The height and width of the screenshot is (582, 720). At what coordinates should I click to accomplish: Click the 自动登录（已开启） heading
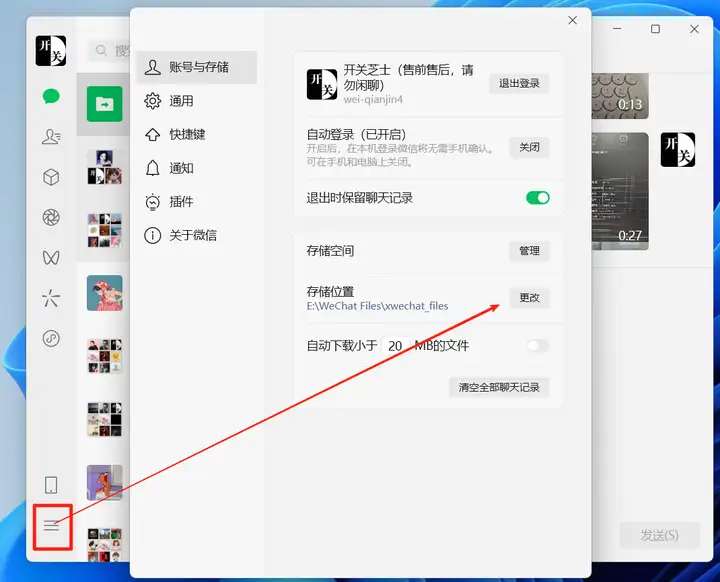(x=356, y=135)
